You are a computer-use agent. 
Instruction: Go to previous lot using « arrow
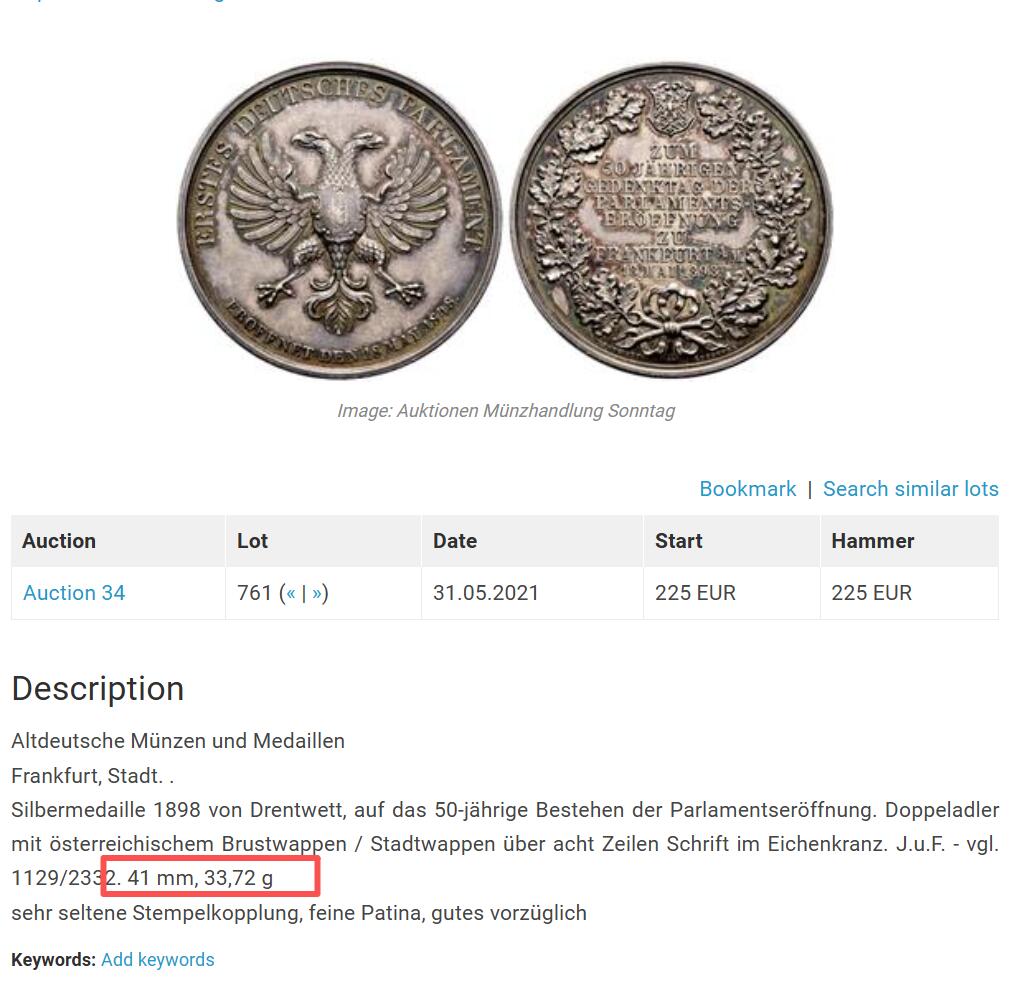(291, 593)
